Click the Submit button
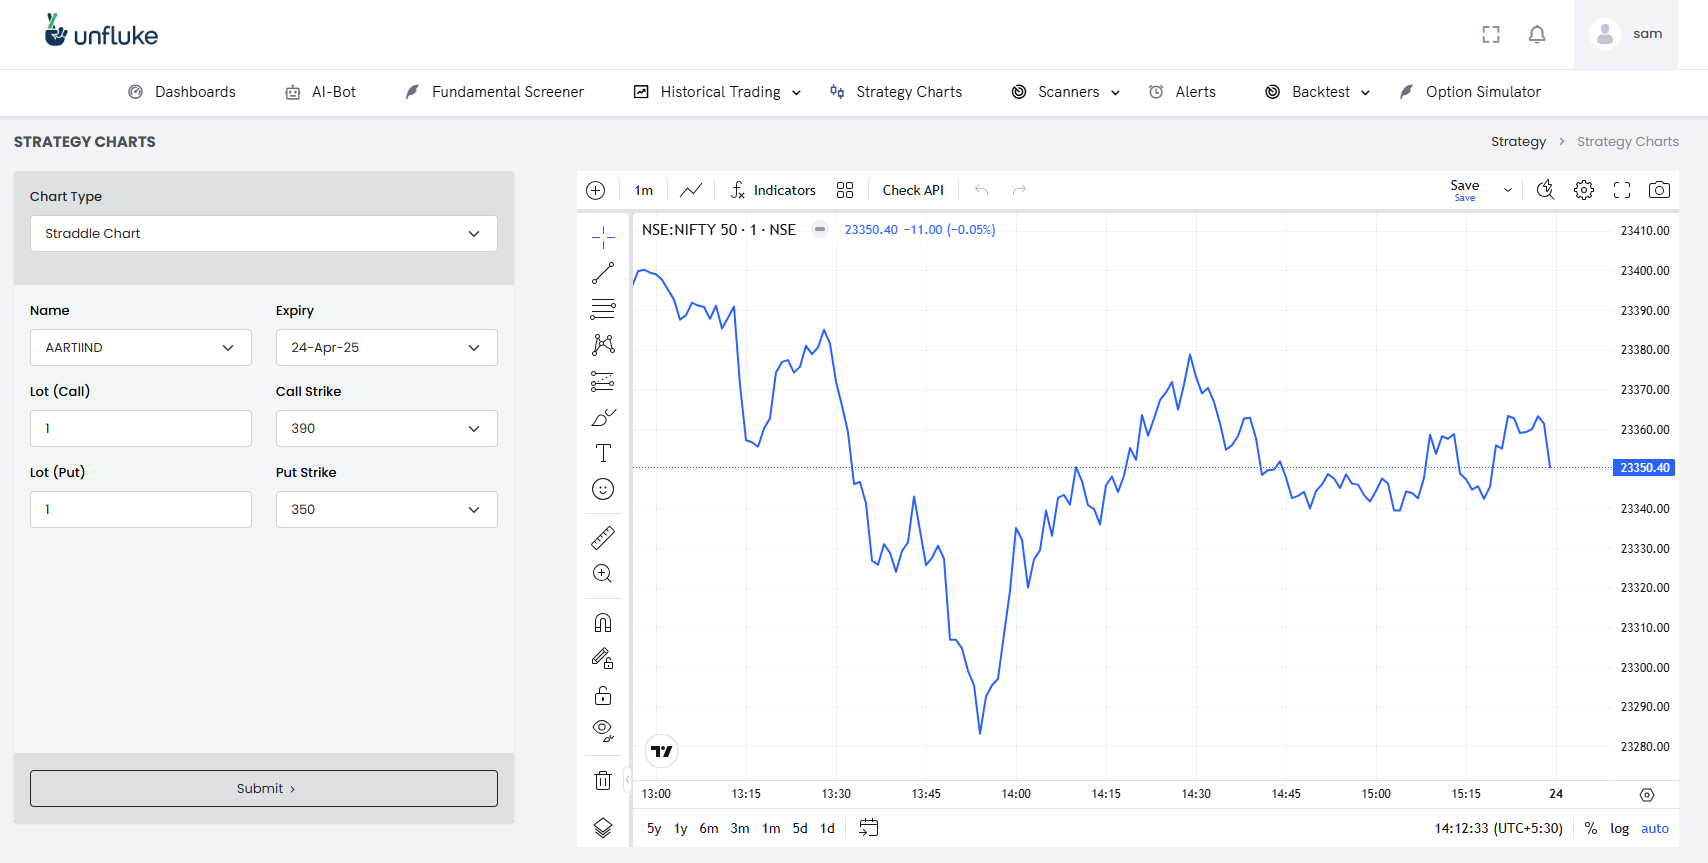 264,788
